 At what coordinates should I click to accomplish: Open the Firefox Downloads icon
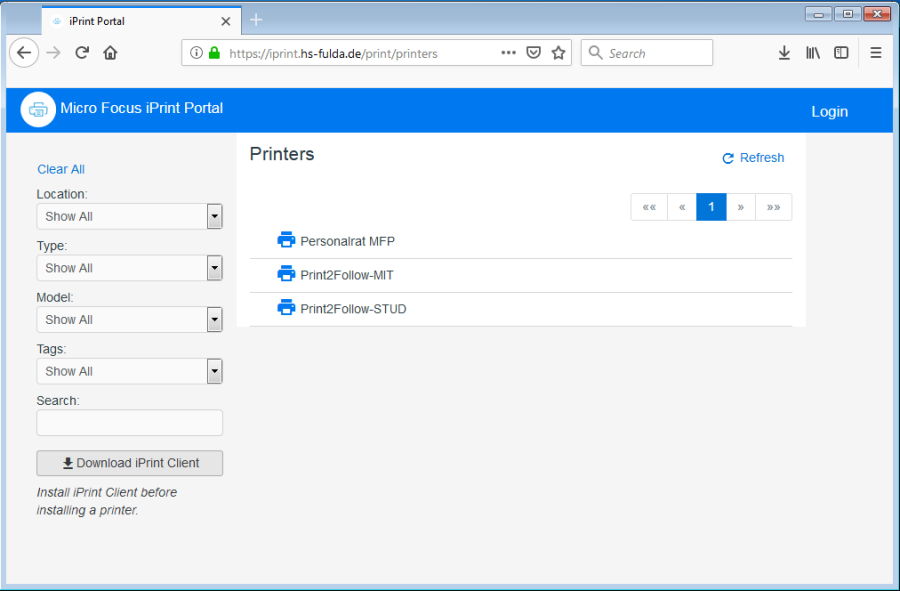(784, 52)
